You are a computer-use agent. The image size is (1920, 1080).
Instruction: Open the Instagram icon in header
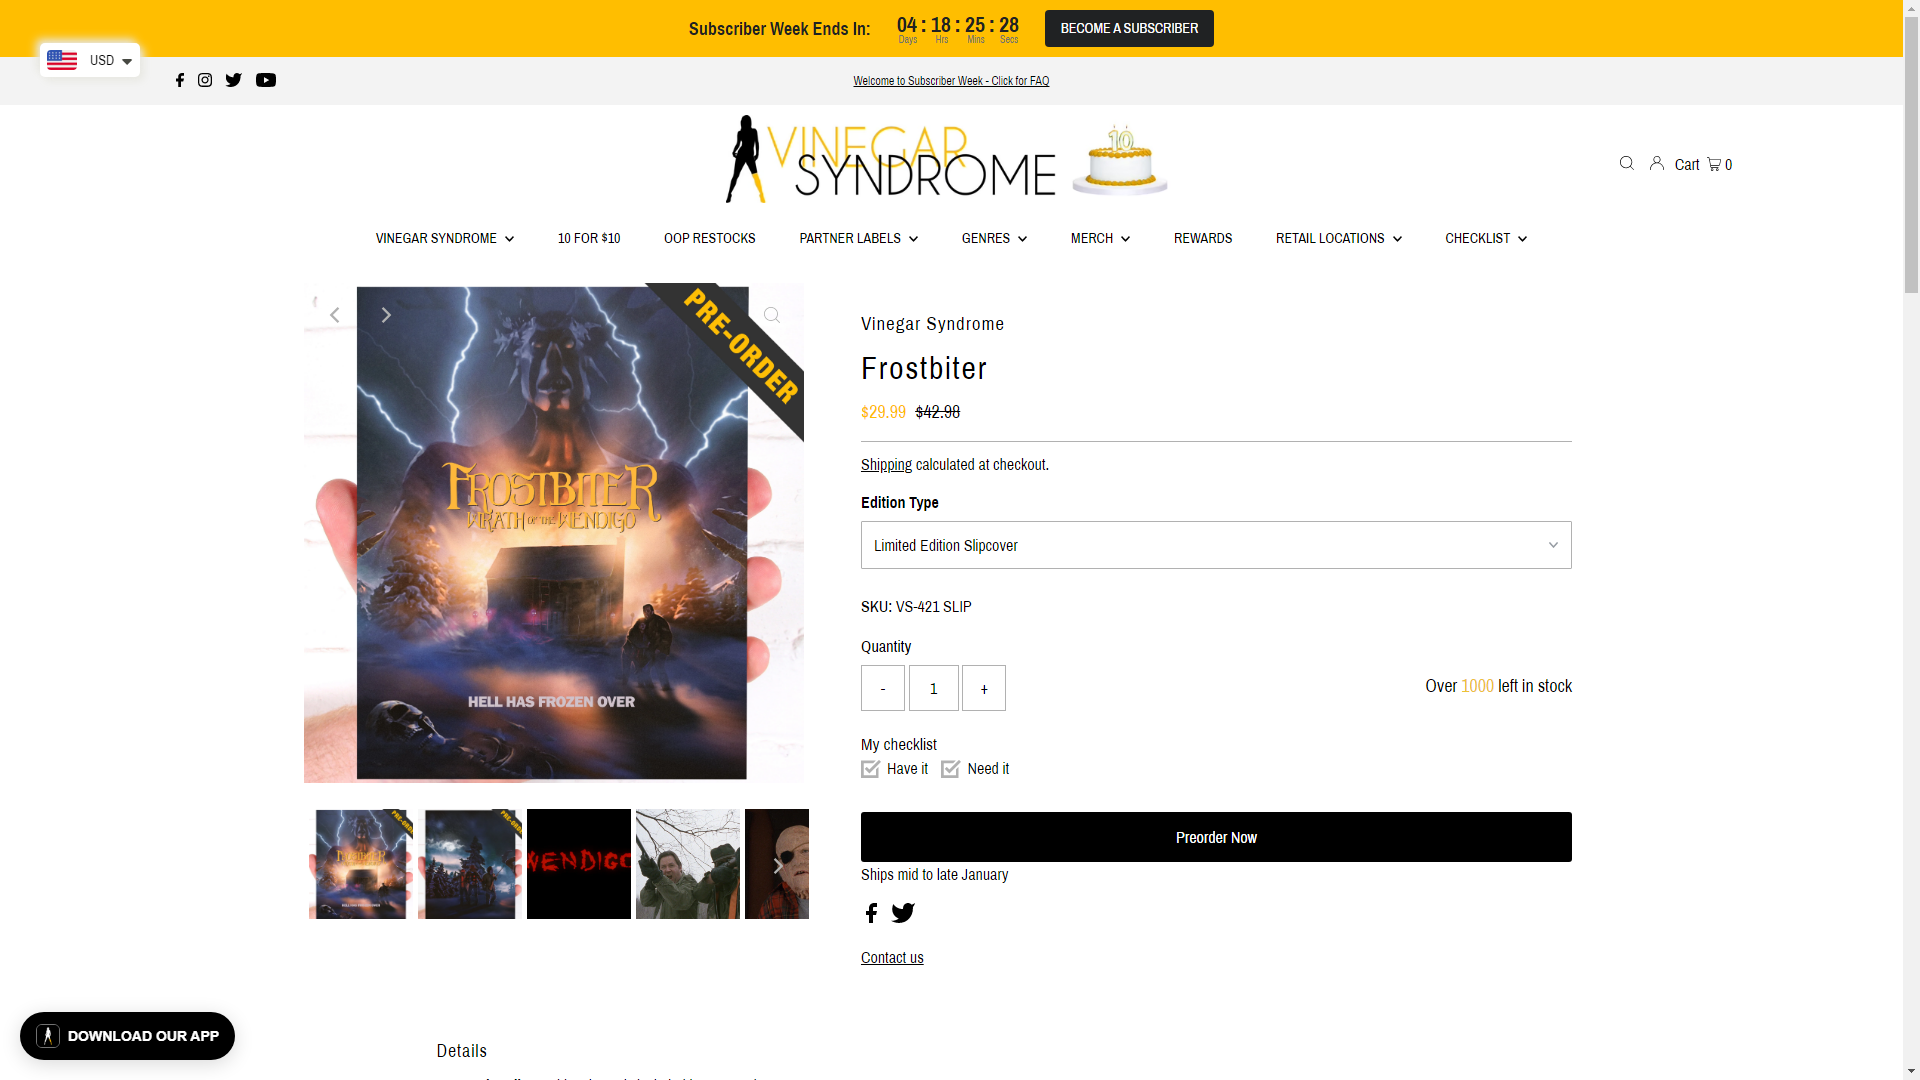(x=205, y=80)
